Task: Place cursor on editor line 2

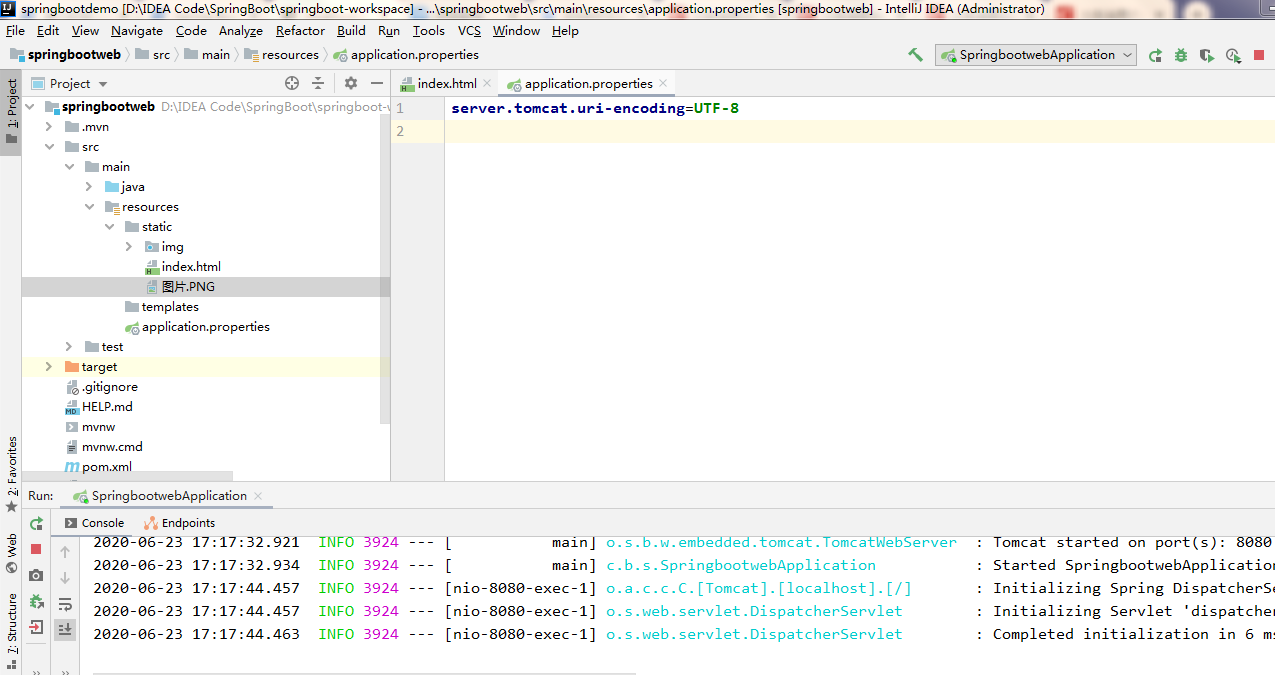Action: coord(858,131)
